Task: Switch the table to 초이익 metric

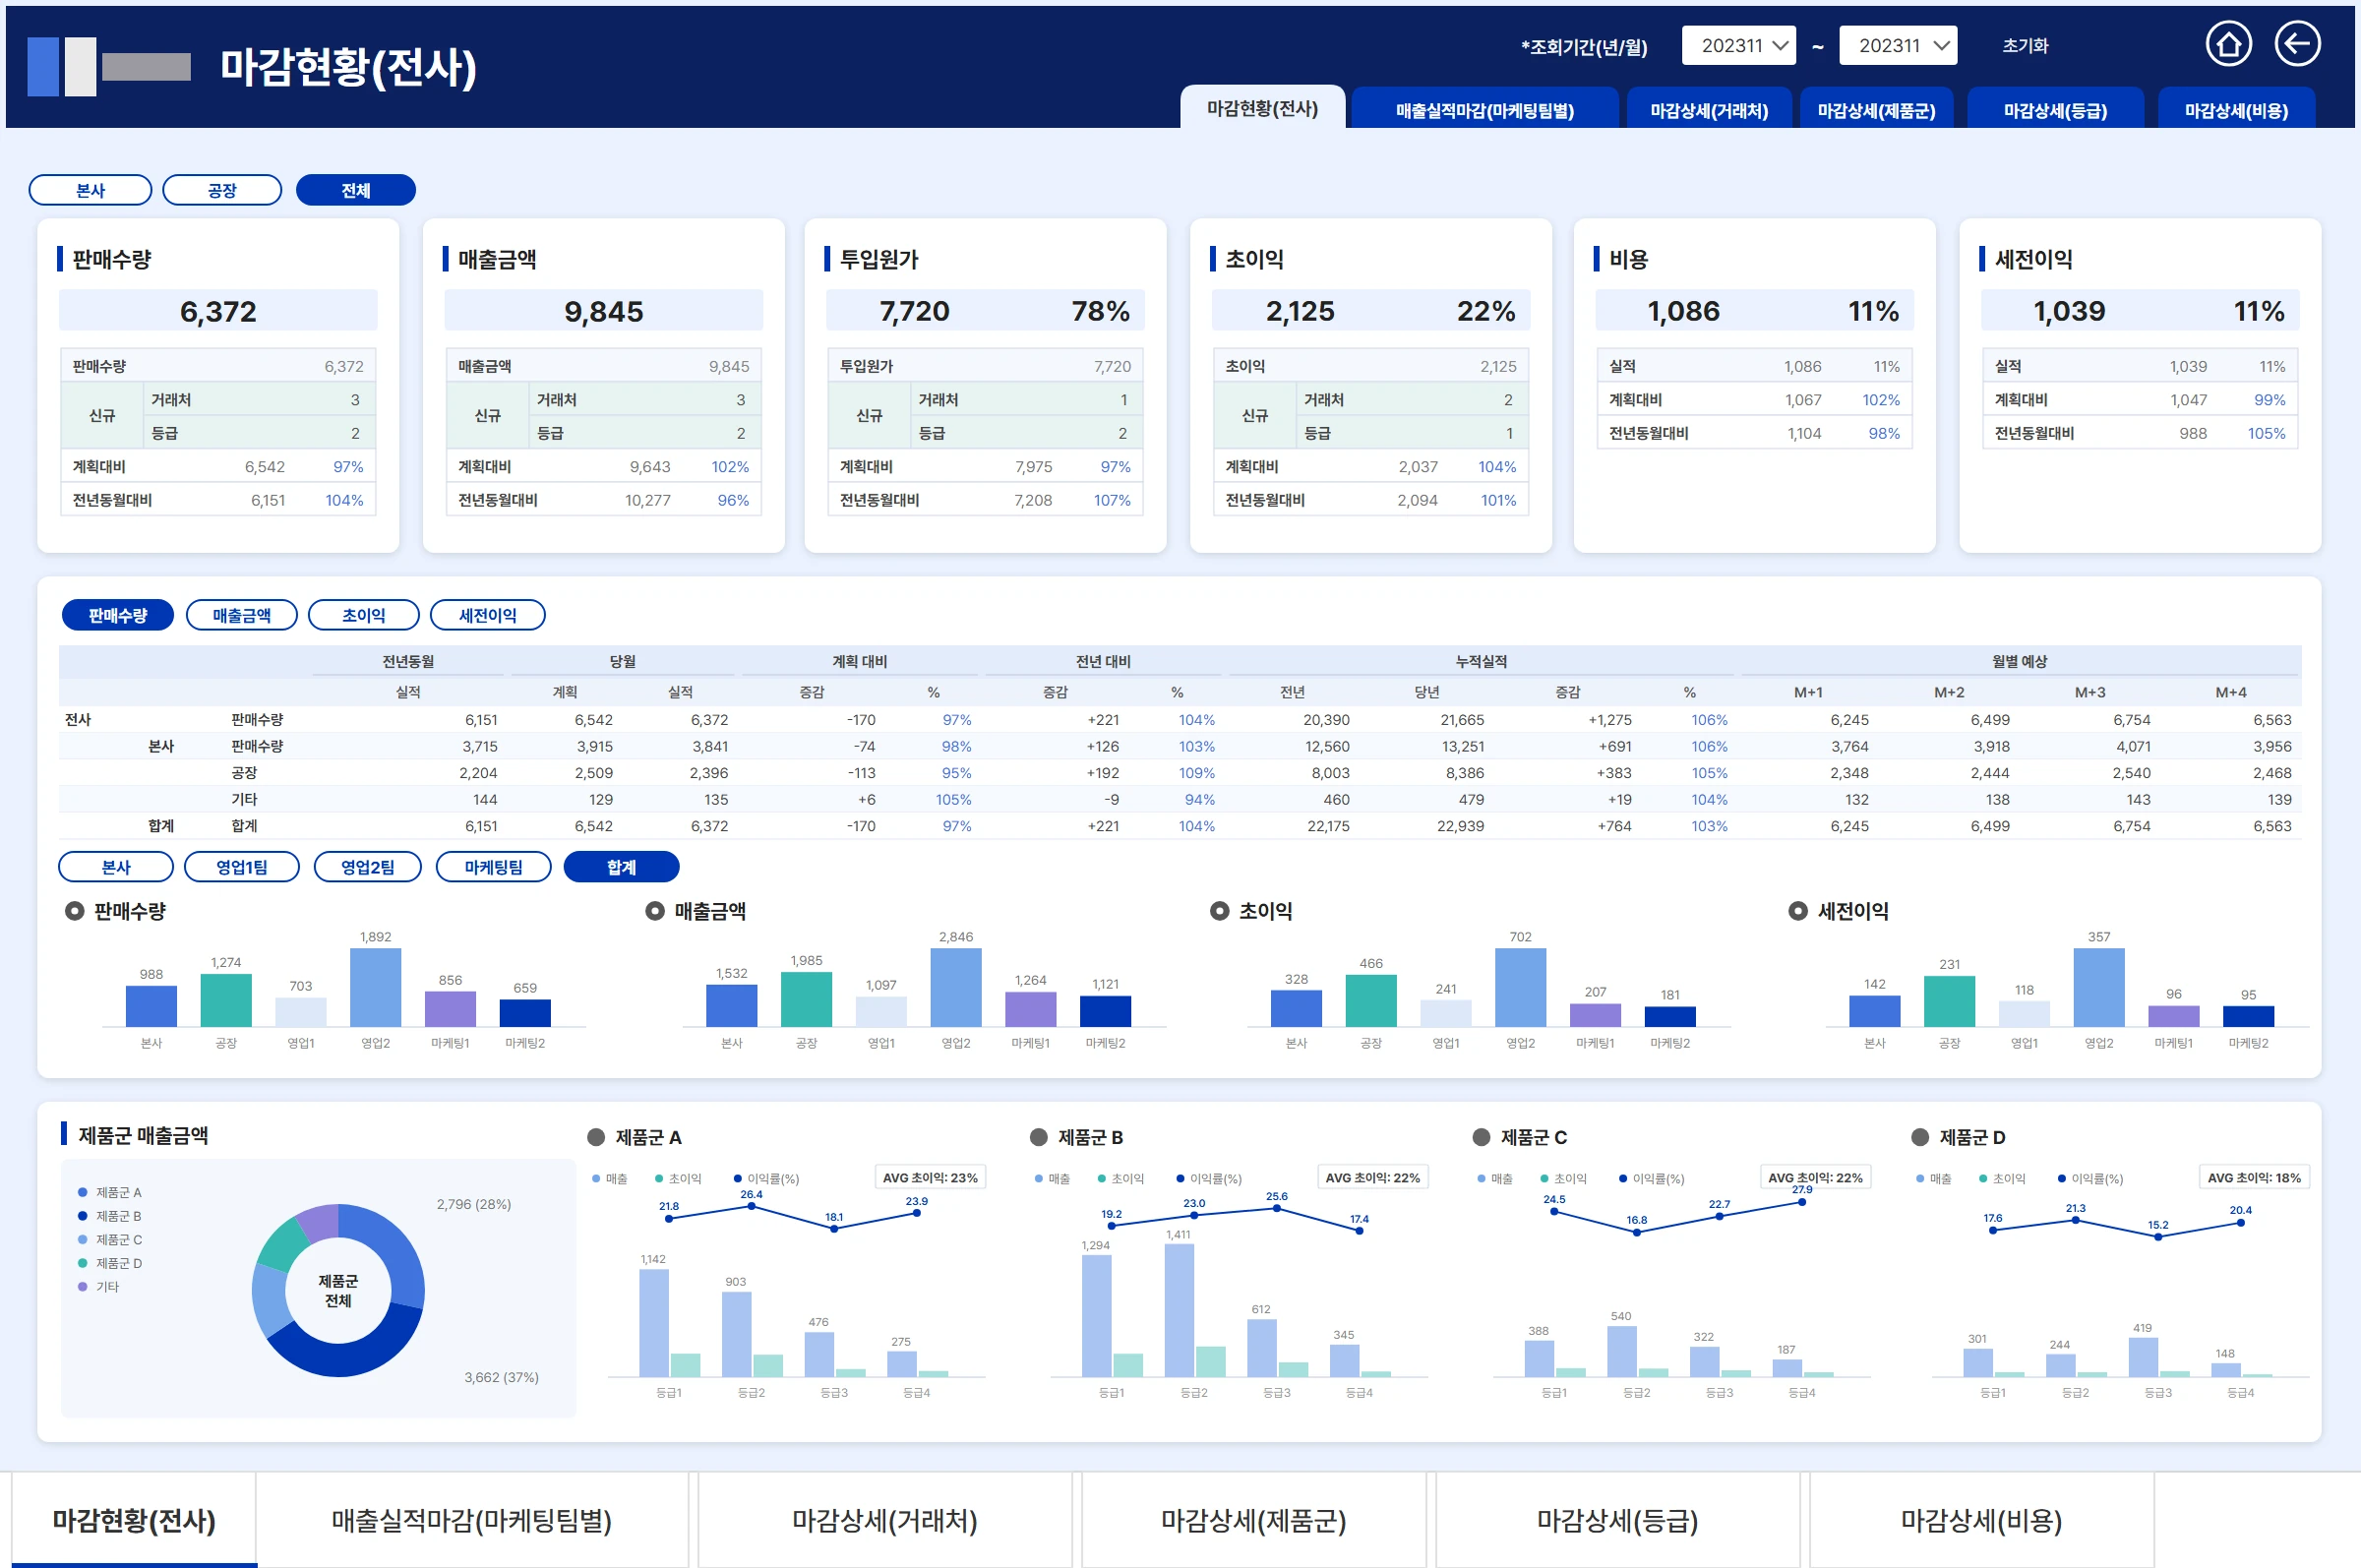Action: (363, 615)
